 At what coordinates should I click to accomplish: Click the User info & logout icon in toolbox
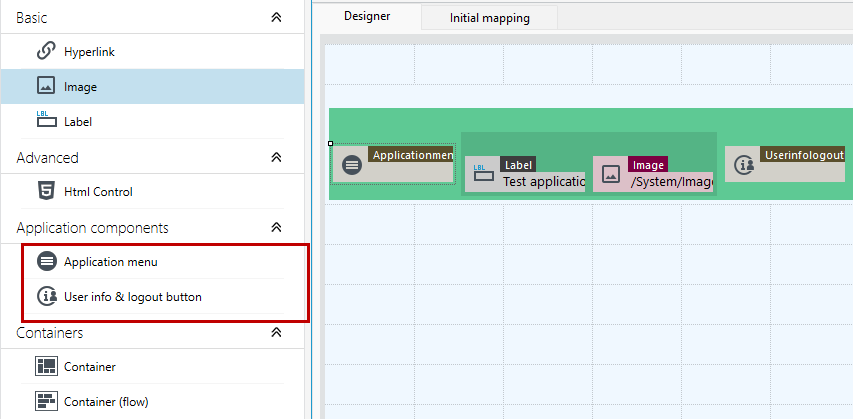click(x=47, y=297)
